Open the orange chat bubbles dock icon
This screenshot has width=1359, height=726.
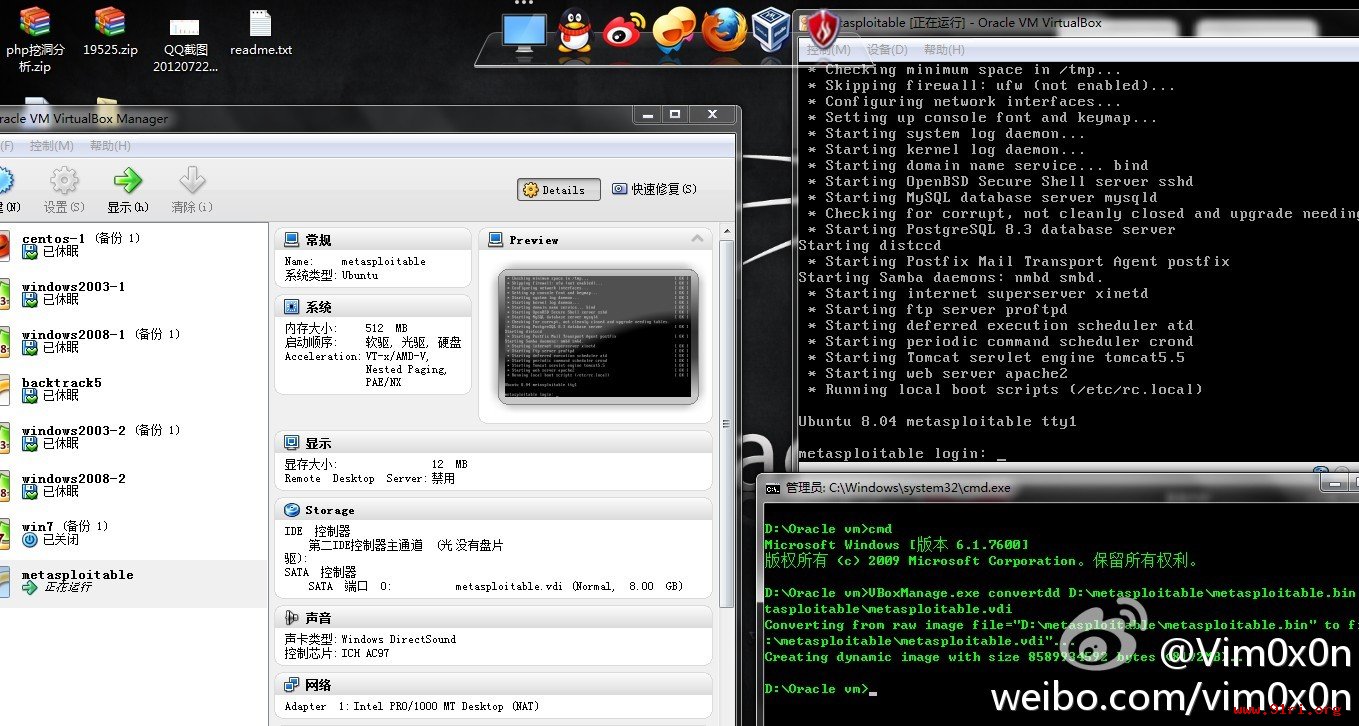pyautogui.click(x=674, y=29)
